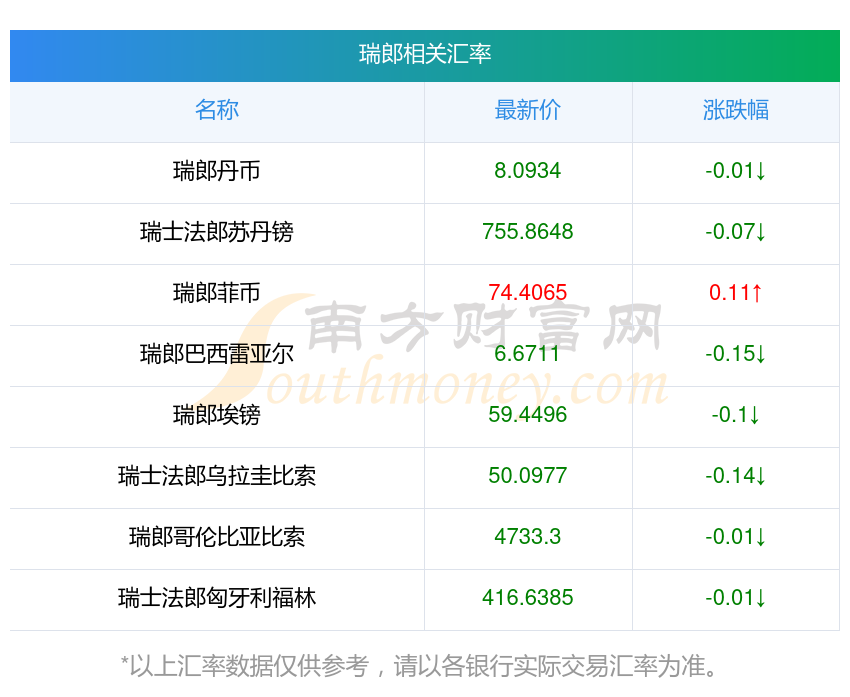Click the 涨跌幅 column header
This screenshot has height=697, width=850.
736,110
